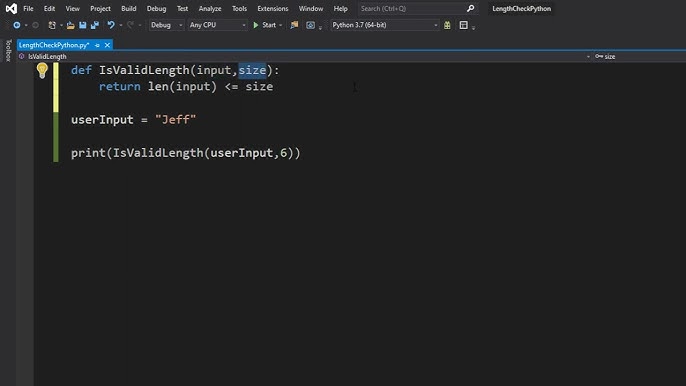Close the LengthCheckPython.py tab

pos(107,45)
